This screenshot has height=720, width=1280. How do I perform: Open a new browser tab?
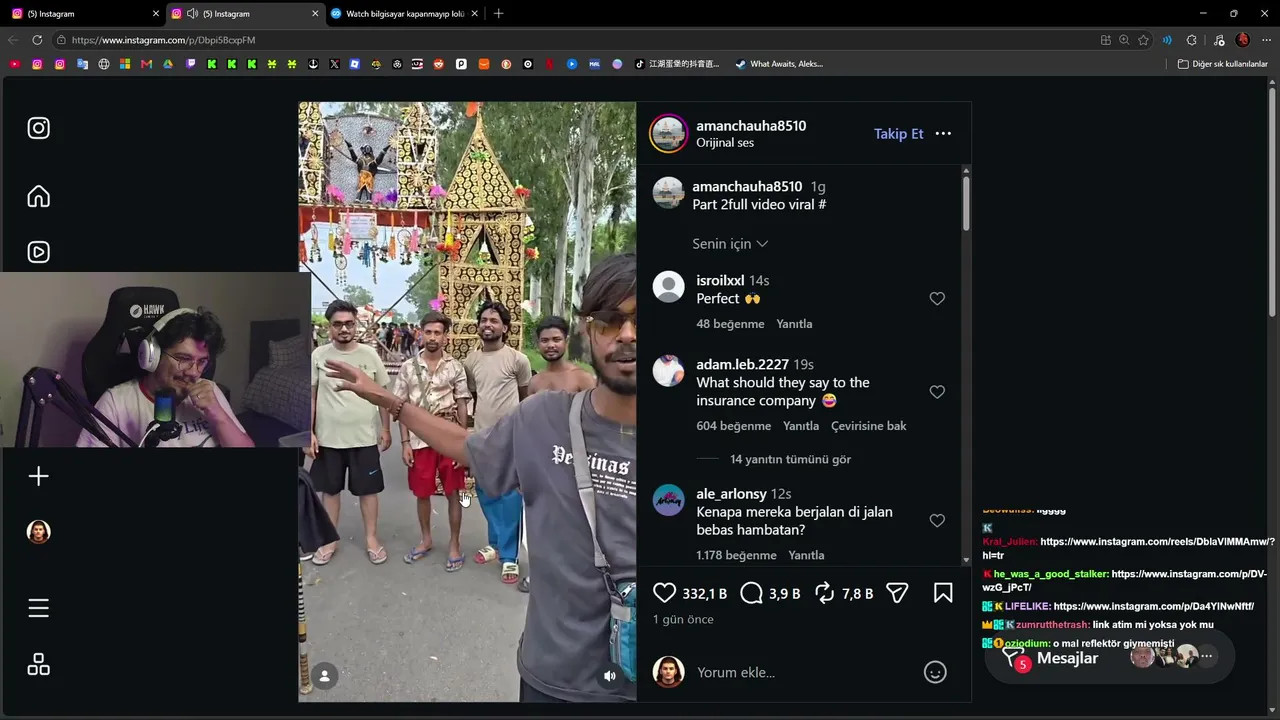tap(498, 14)
